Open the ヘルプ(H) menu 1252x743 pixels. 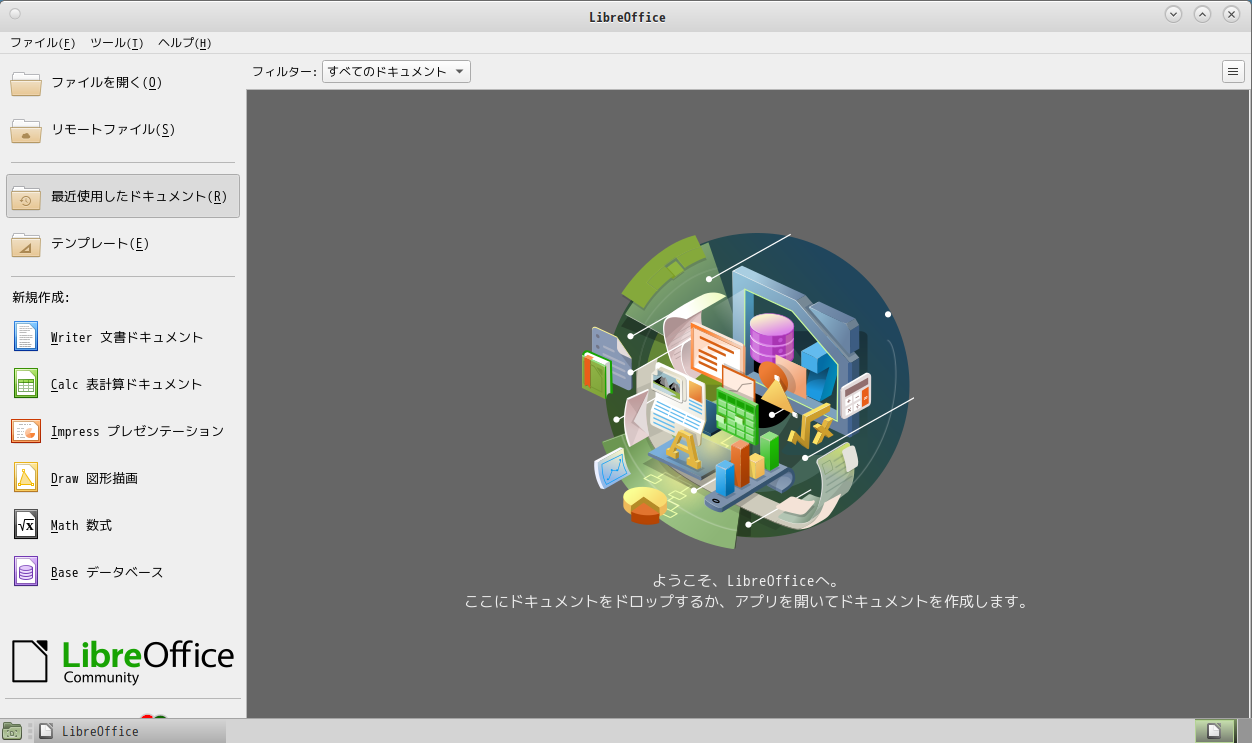tap(184, 43)
